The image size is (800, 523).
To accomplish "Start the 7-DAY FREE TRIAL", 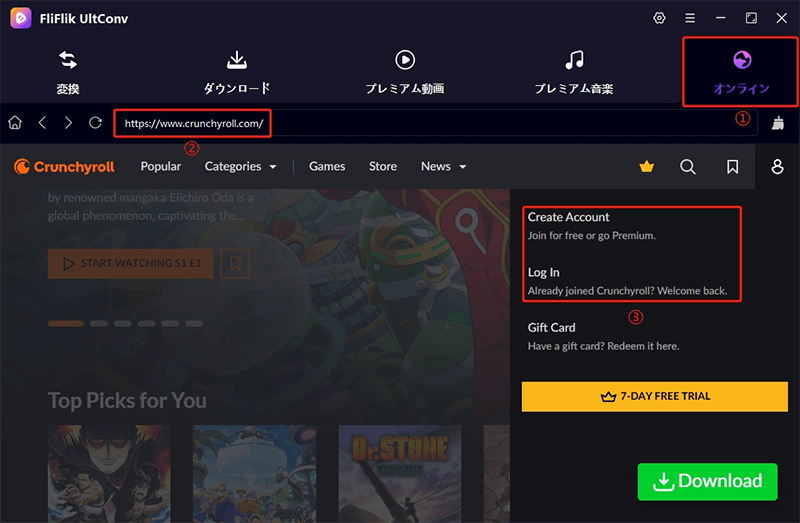I will [x=655, y=396].
